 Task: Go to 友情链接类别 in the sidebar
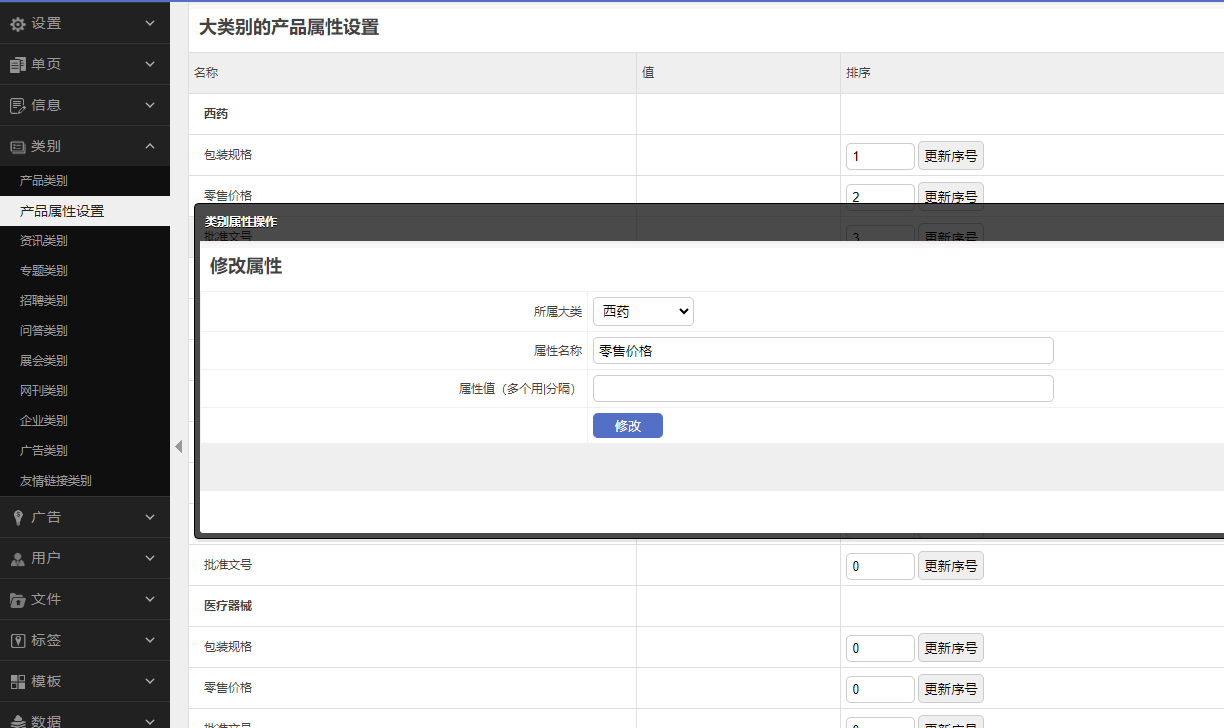(x=56, y=481)
